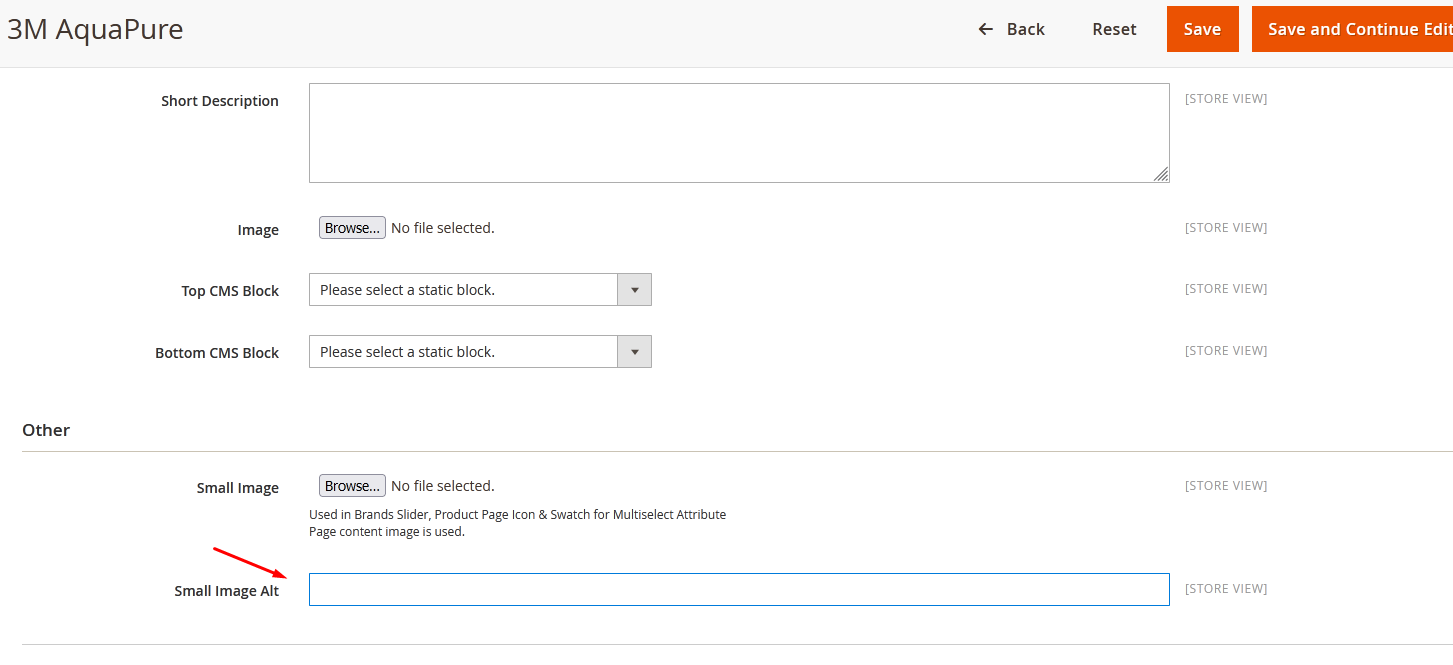Screen dimensions: 1453x665
Task: Click the resize grip of Short Description
Action: click(x=1161, y=174)
